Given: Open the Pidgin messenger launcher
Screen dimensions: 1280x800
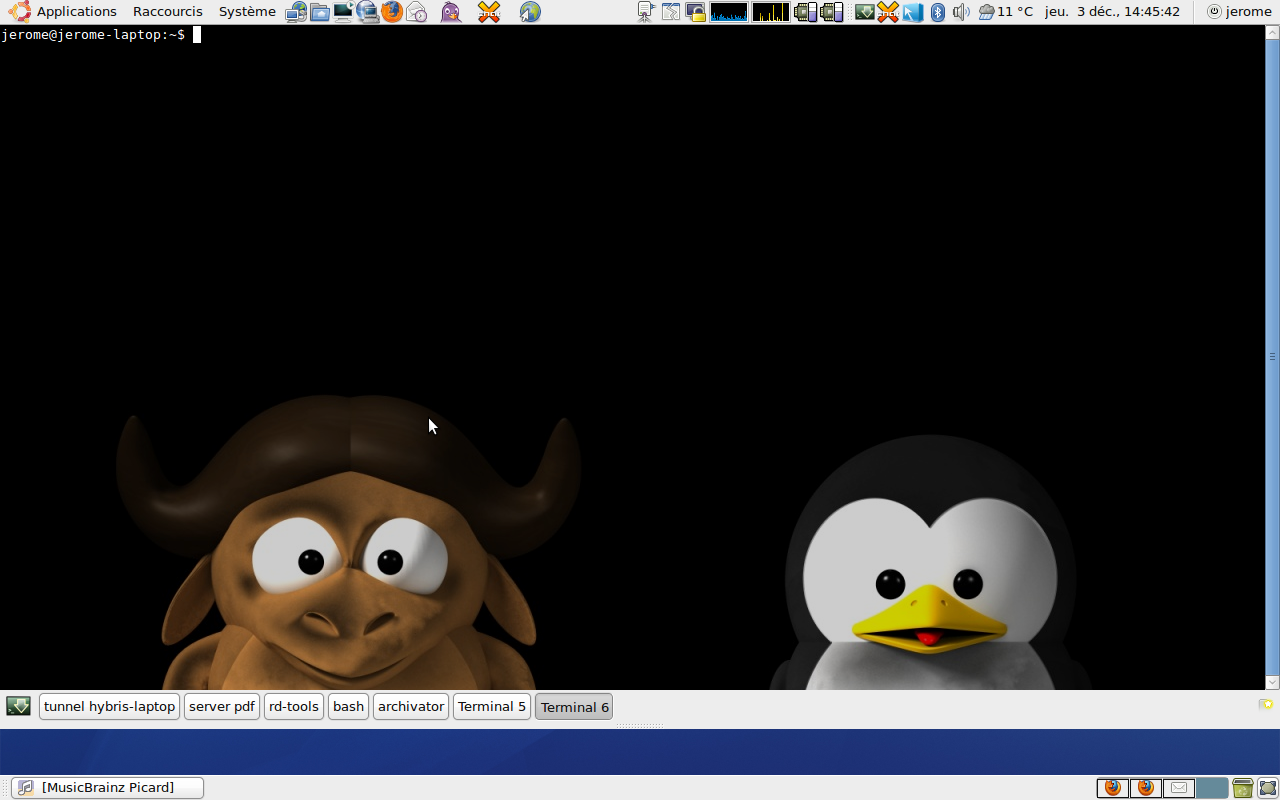Looking at the screenshot, I should point(451,12).
